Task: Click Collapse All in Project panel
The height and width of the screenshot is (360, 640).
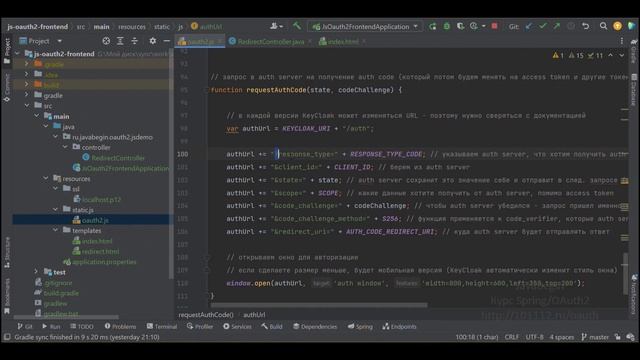Action: (134, 41)
